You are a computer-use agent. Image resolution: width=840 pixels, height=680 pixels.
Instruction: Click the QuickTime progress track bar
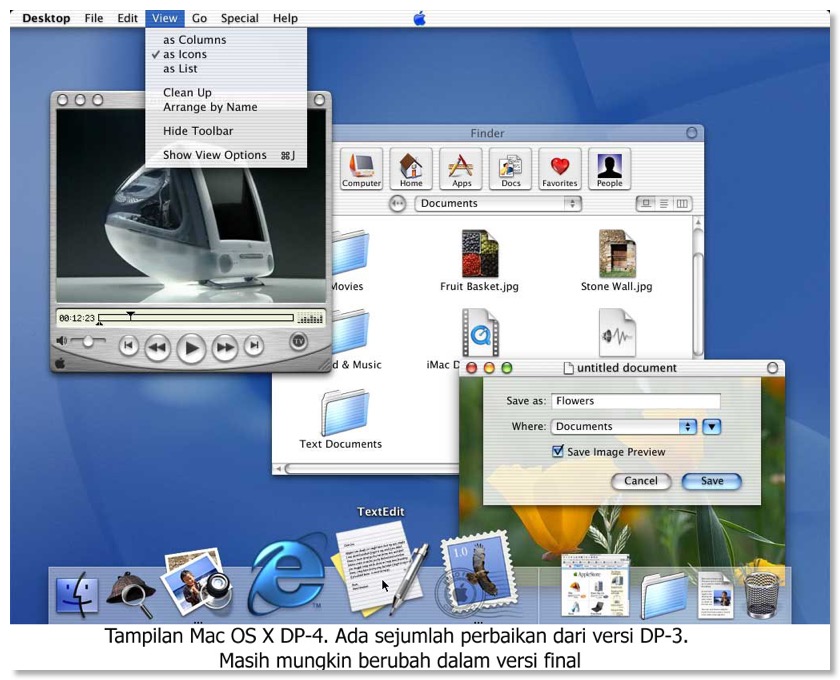196,318
